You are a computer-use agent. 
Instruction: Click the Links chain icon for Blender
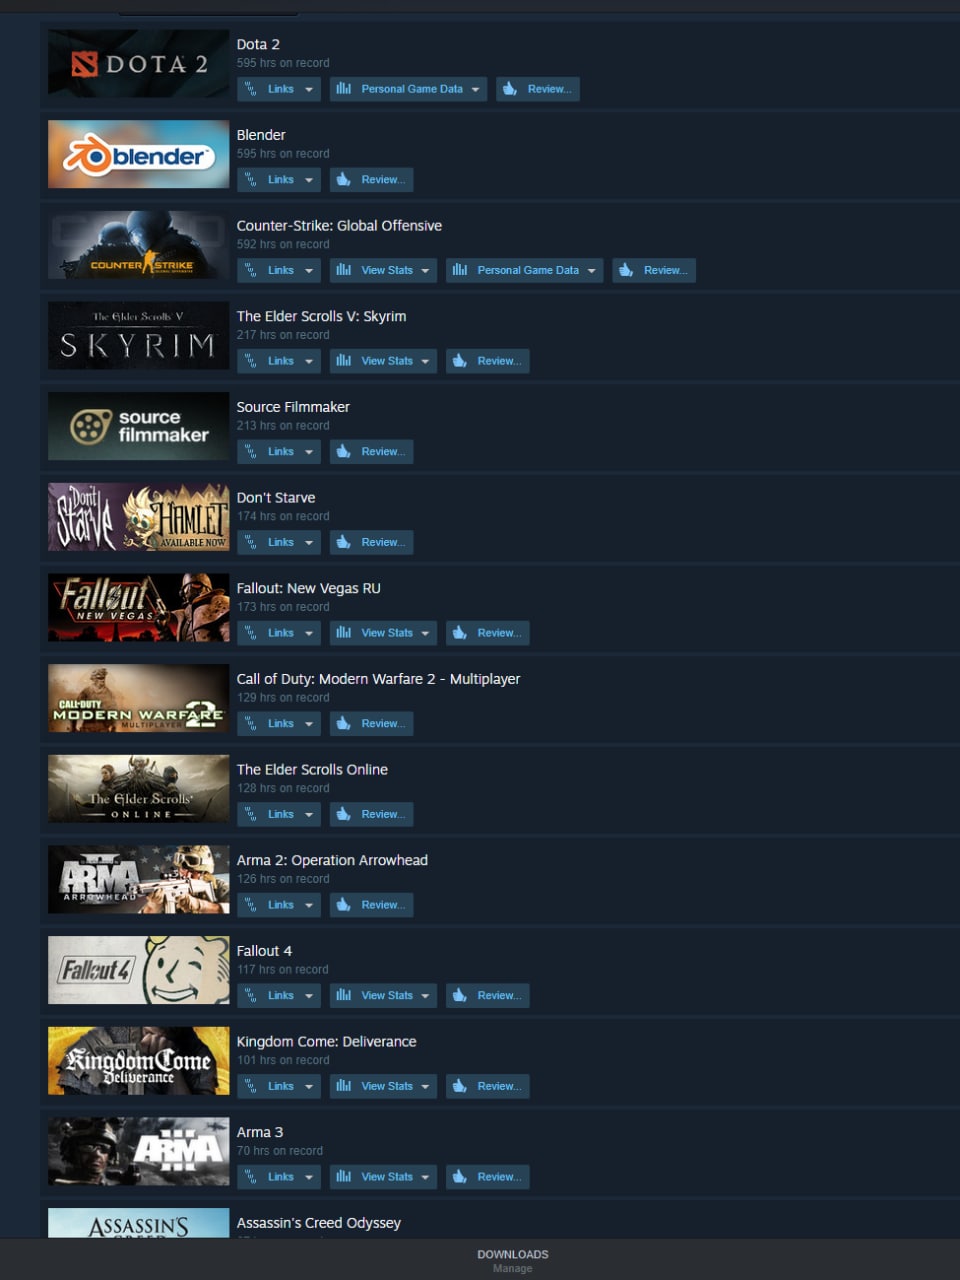click(251, 180)
